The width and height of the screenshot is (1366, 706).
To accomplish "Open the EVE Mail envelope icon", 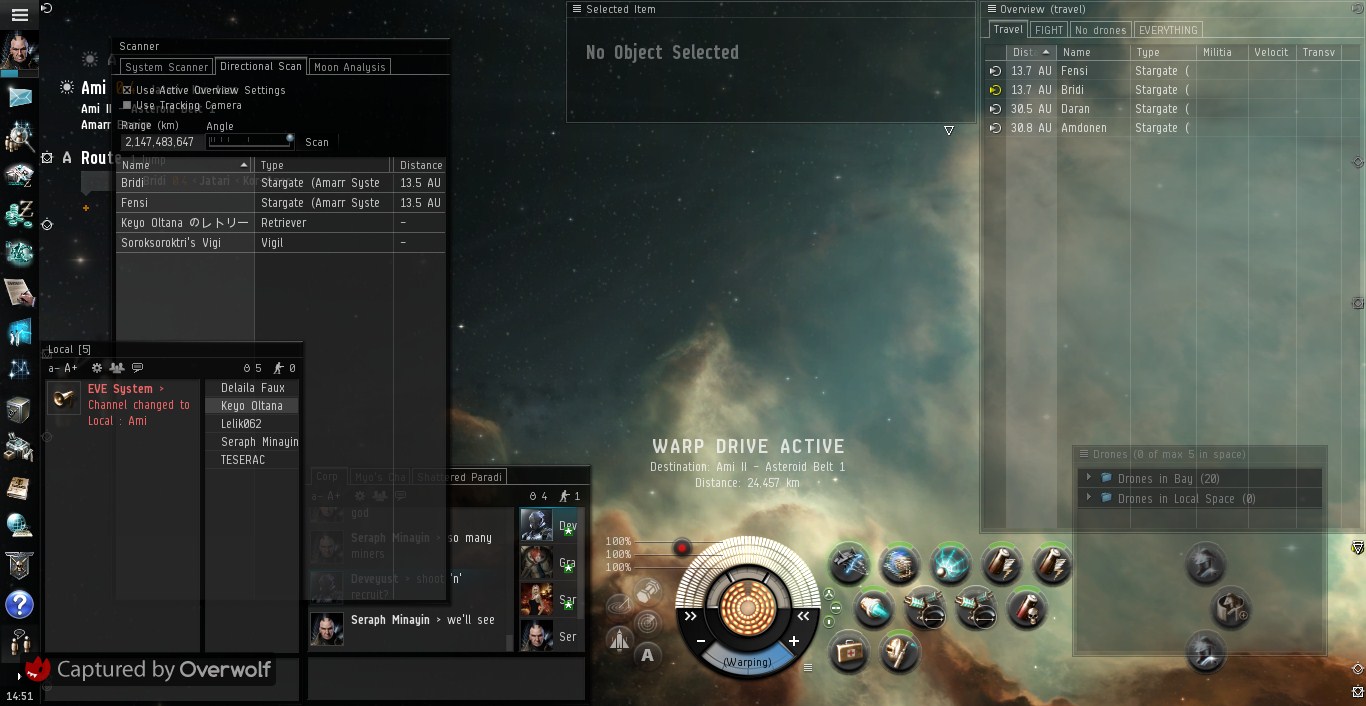I will coord(19,97).
